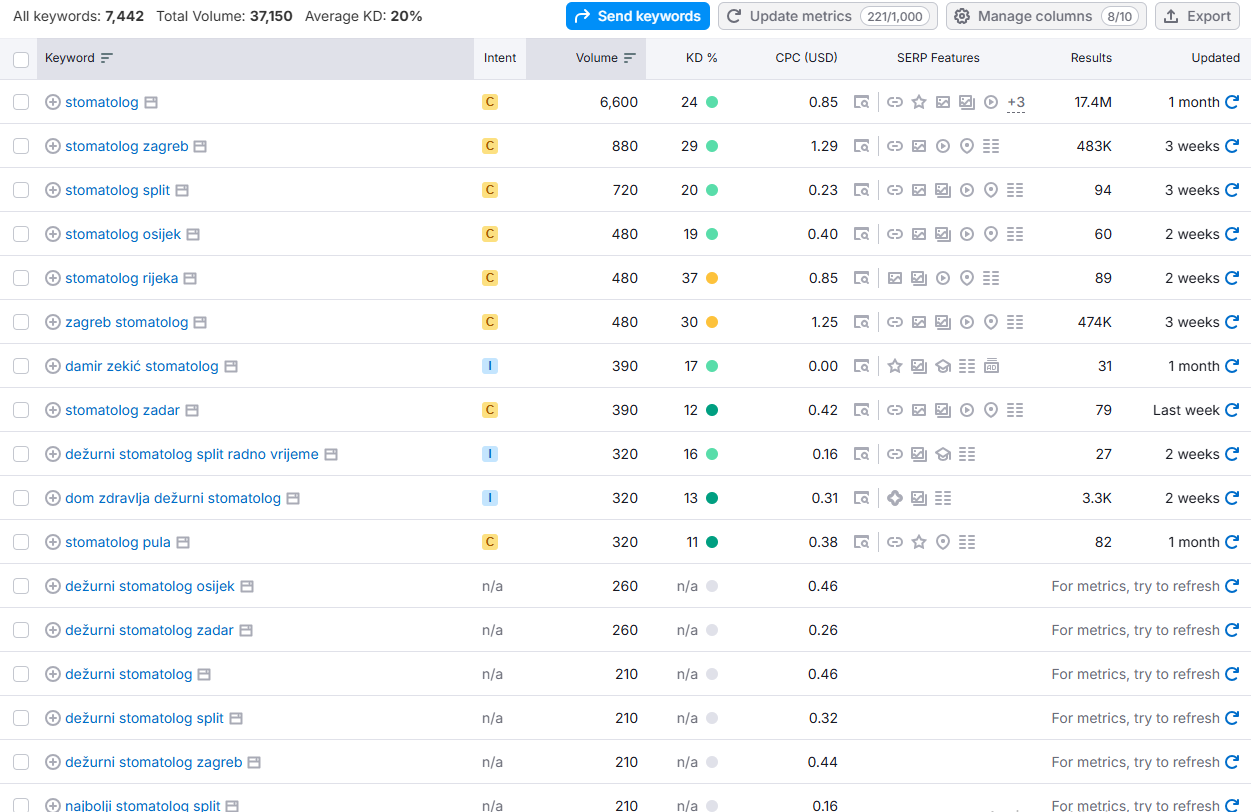Viewport: 1251px width, 812px height.
Task: Refresh metrics for the stomatolog row
Action: (x=1232, y=102)
